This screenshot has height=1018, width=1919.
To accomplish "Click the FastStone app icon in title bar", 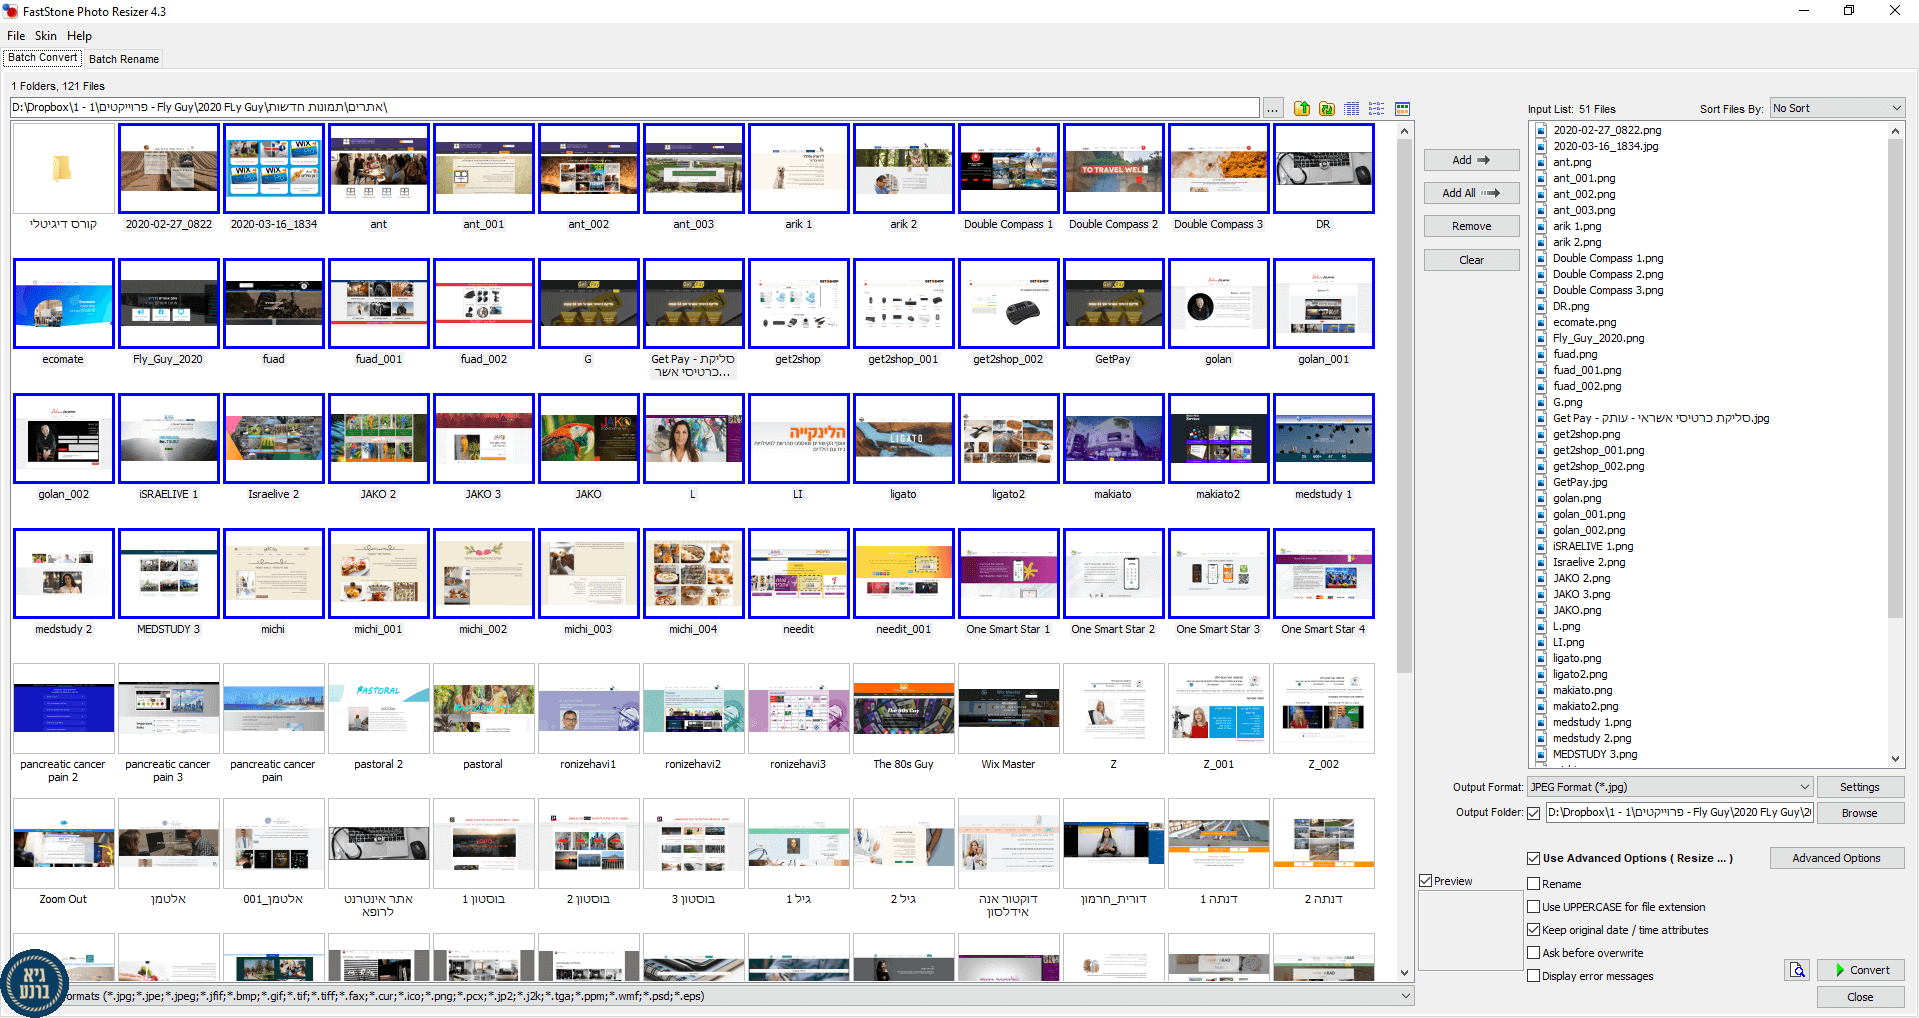I will click(x=11, y=11).
